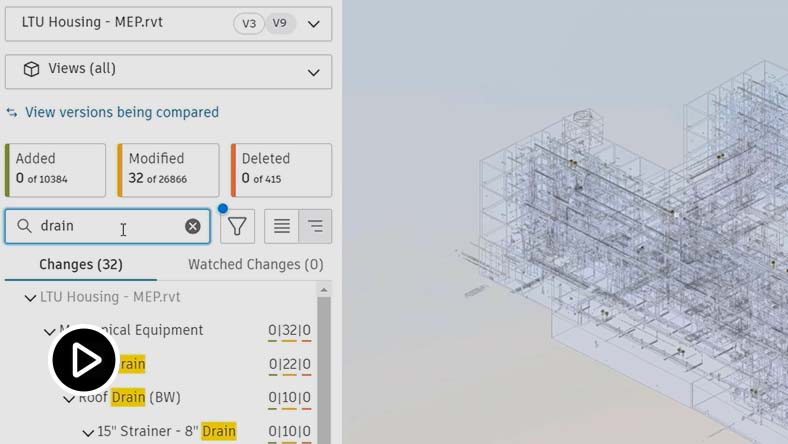Click the 0|22|0 change count
Screen dimensions: 788x444
[289, 364]
